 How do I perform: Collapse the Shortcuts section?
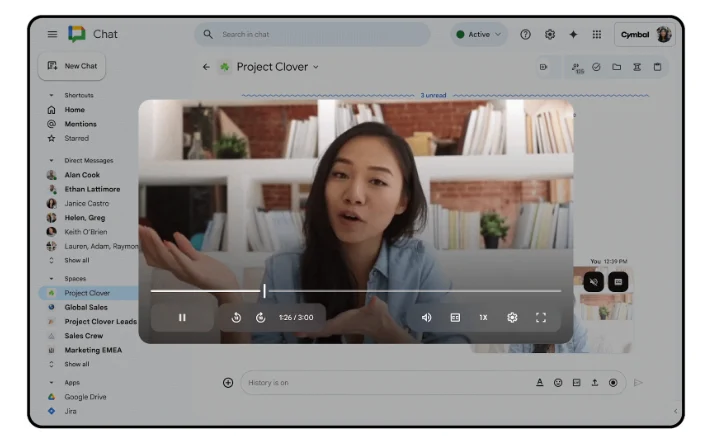51,95
